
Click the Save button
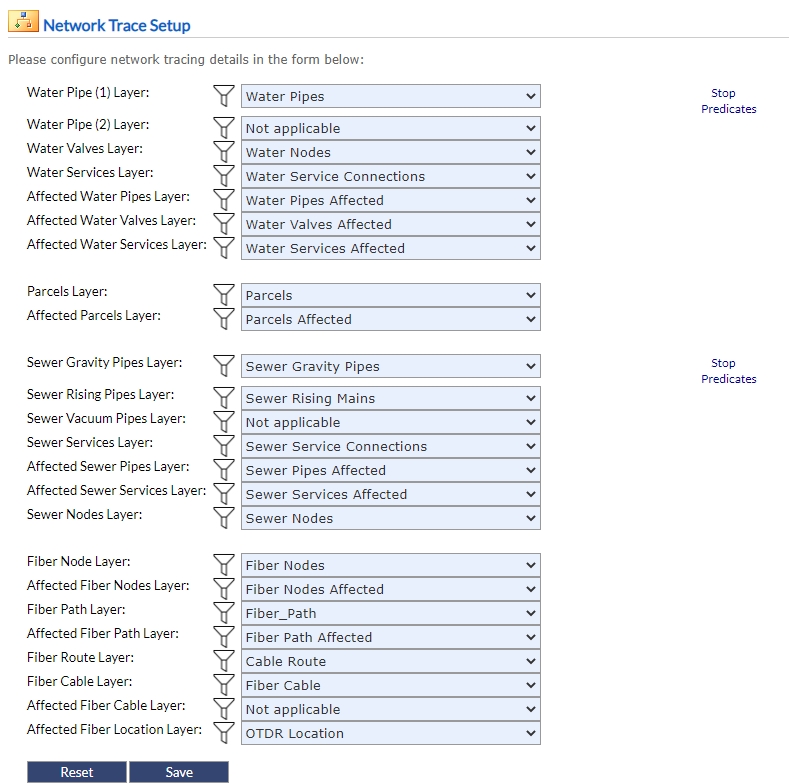(x=179, y=772)
